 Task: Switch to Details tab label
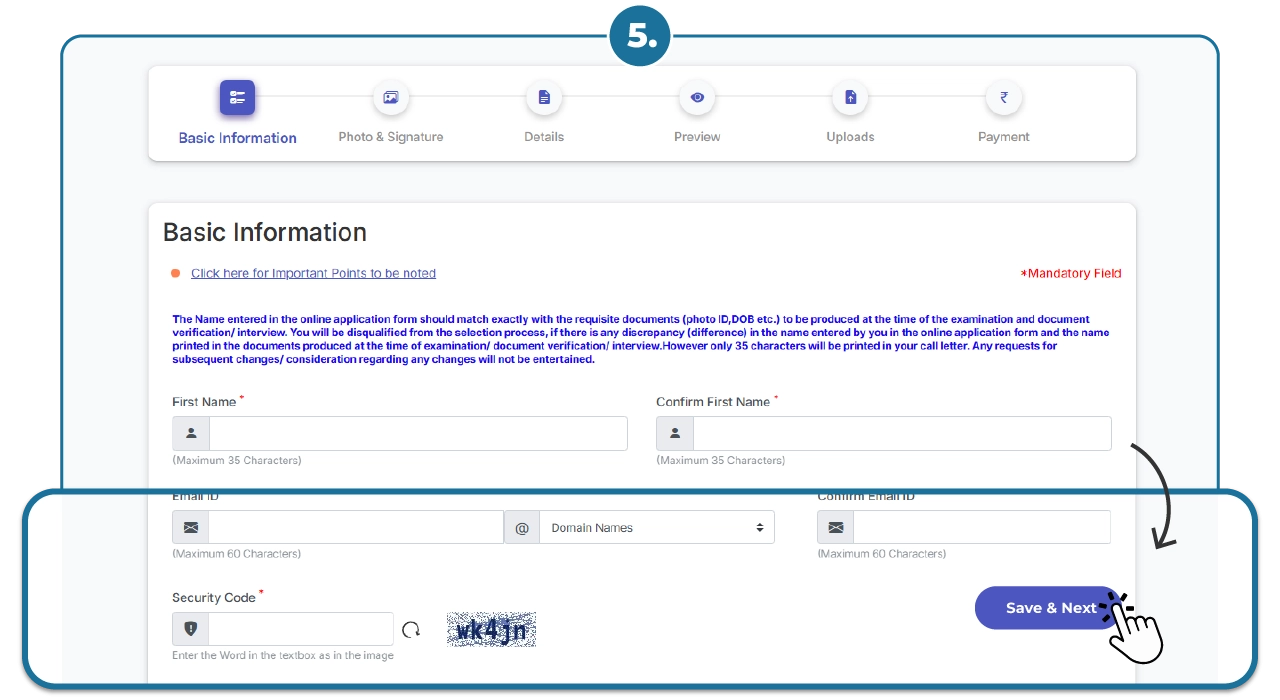pos(544,137)
